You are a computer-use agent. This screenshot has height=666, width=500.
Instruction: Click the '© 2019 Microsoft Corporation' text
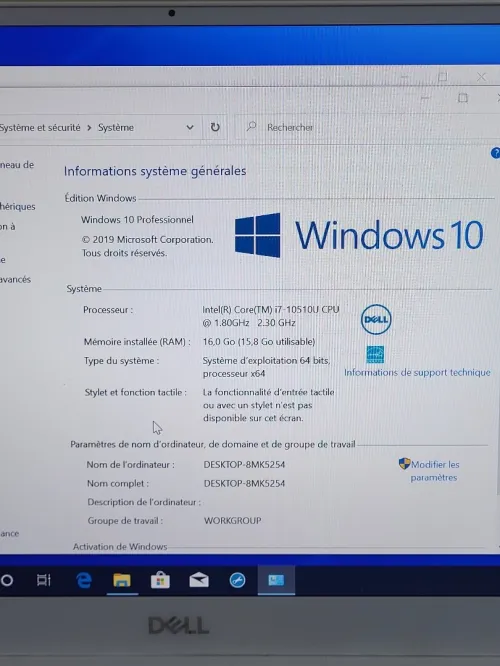coord(147,240)
